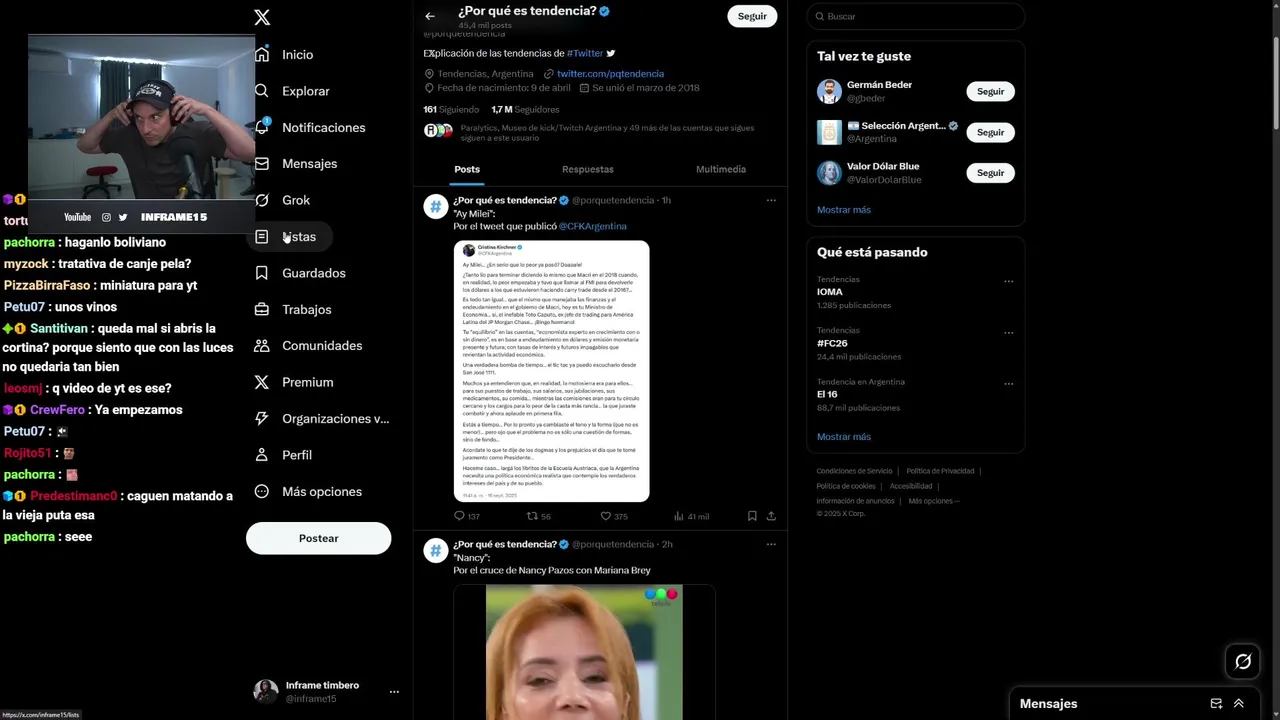
Task: Open Condiciones de Servicio footer link
Action: 854,471
